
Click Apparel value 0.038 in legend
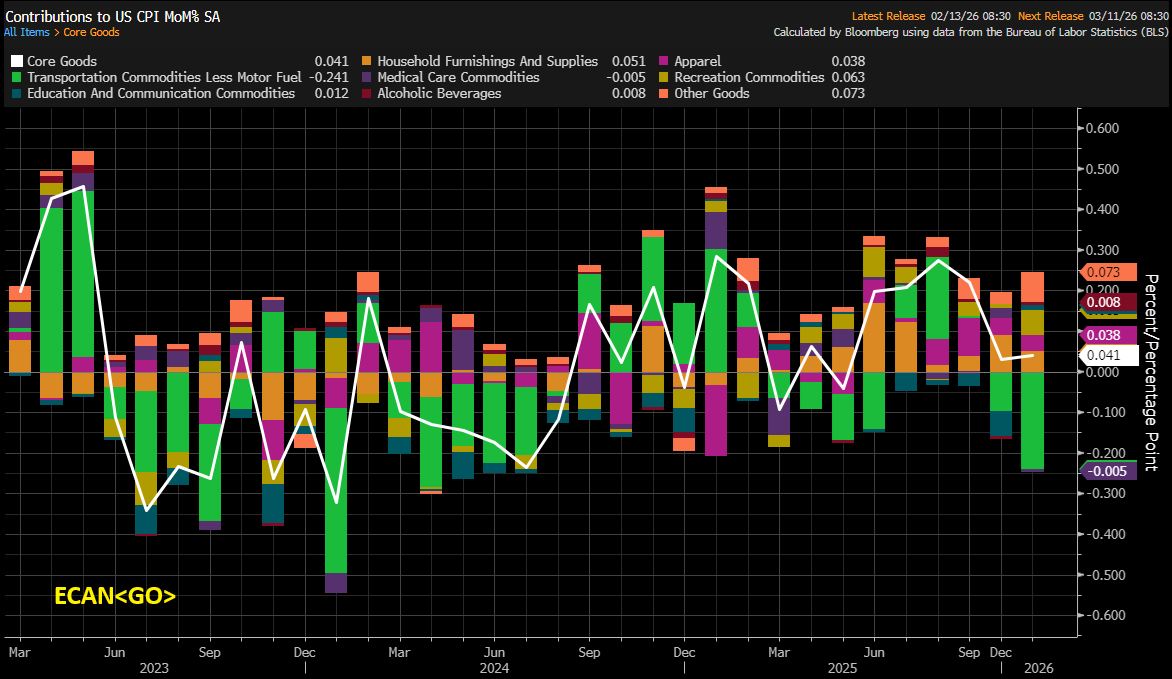[848, 61]
